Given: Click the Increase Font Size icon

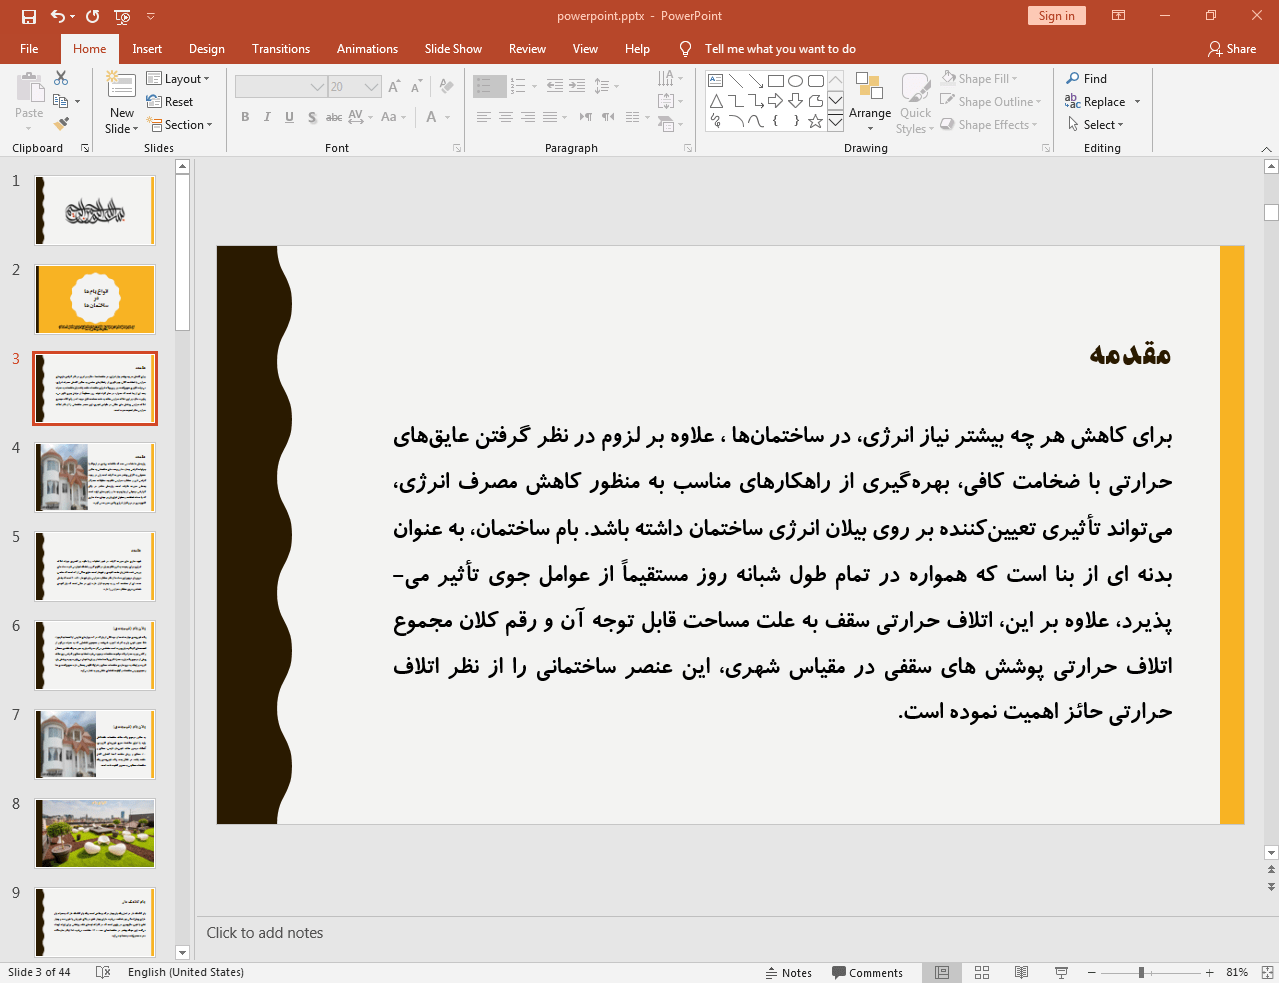Looking at the screenshot, I should [x=393, y=86].
